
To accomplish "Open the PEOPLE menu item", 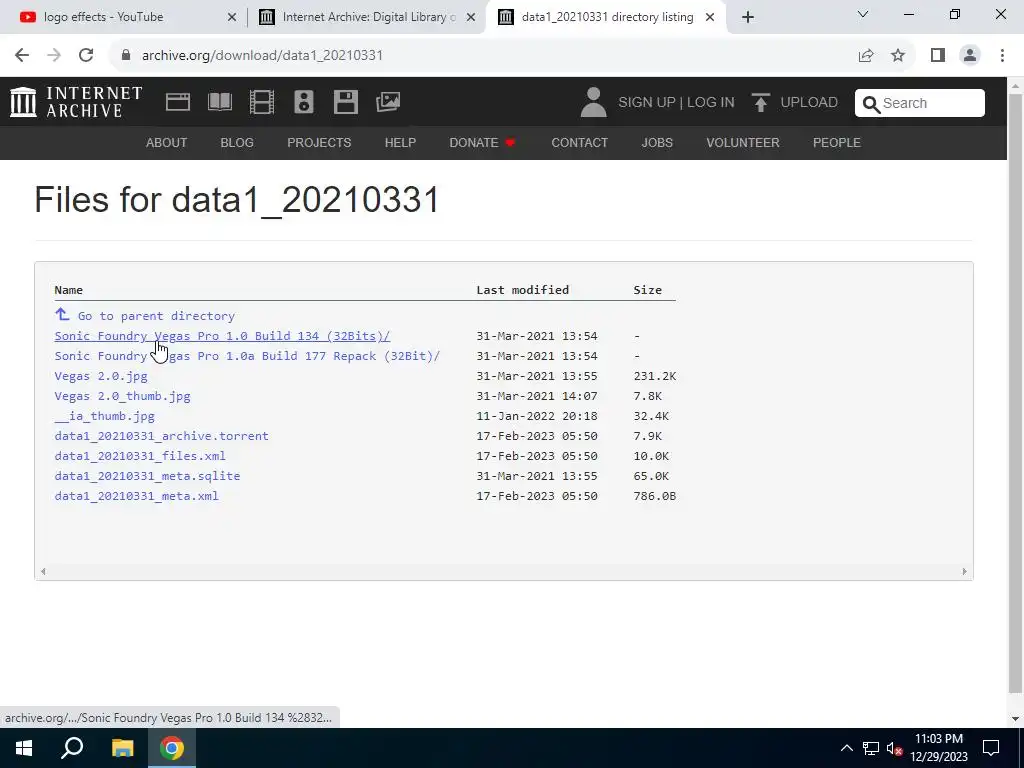I will coord(837,142).
